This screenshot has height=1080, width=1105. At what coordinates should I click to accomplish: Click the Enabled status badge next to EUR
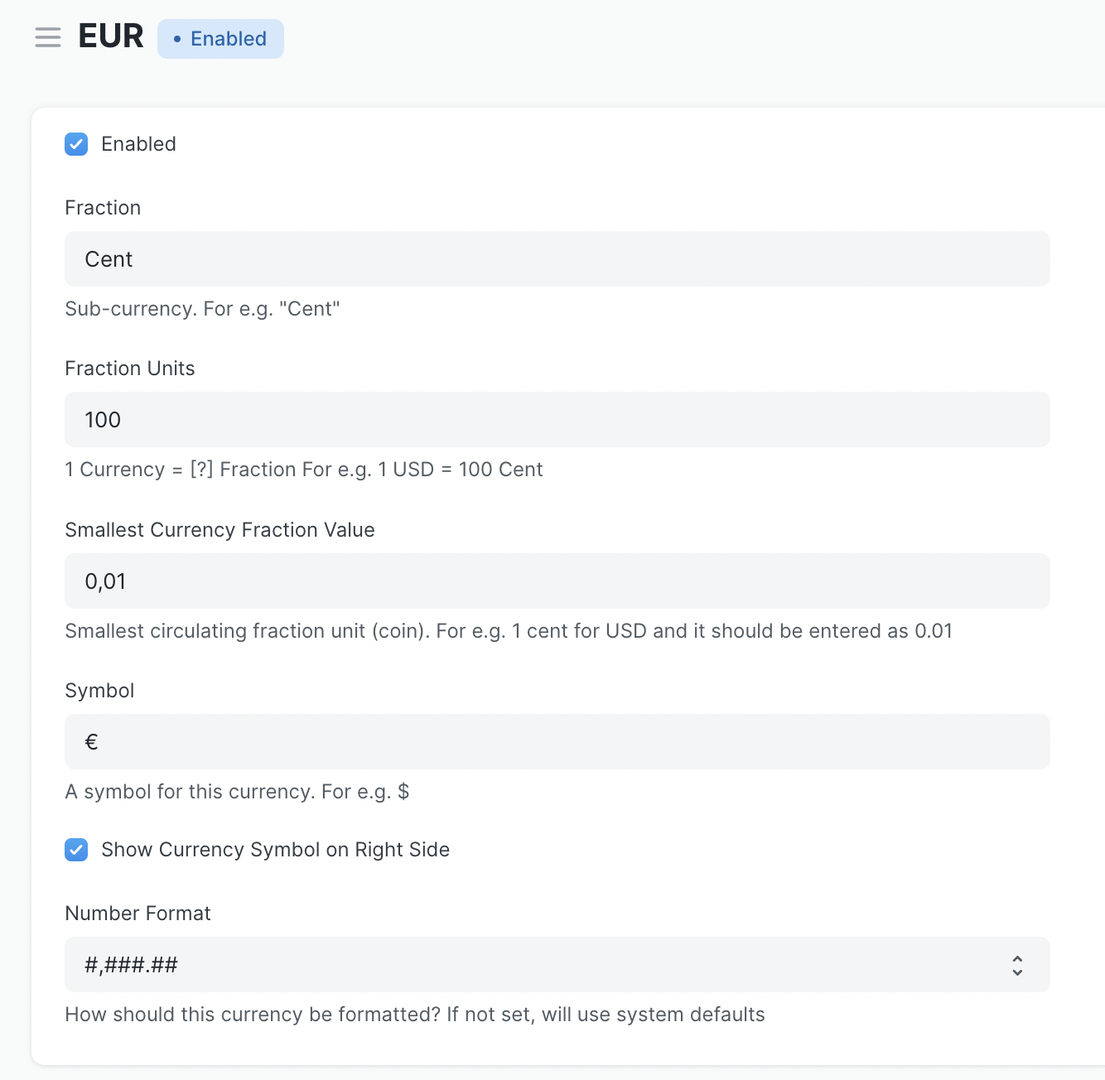pos(220,38)
